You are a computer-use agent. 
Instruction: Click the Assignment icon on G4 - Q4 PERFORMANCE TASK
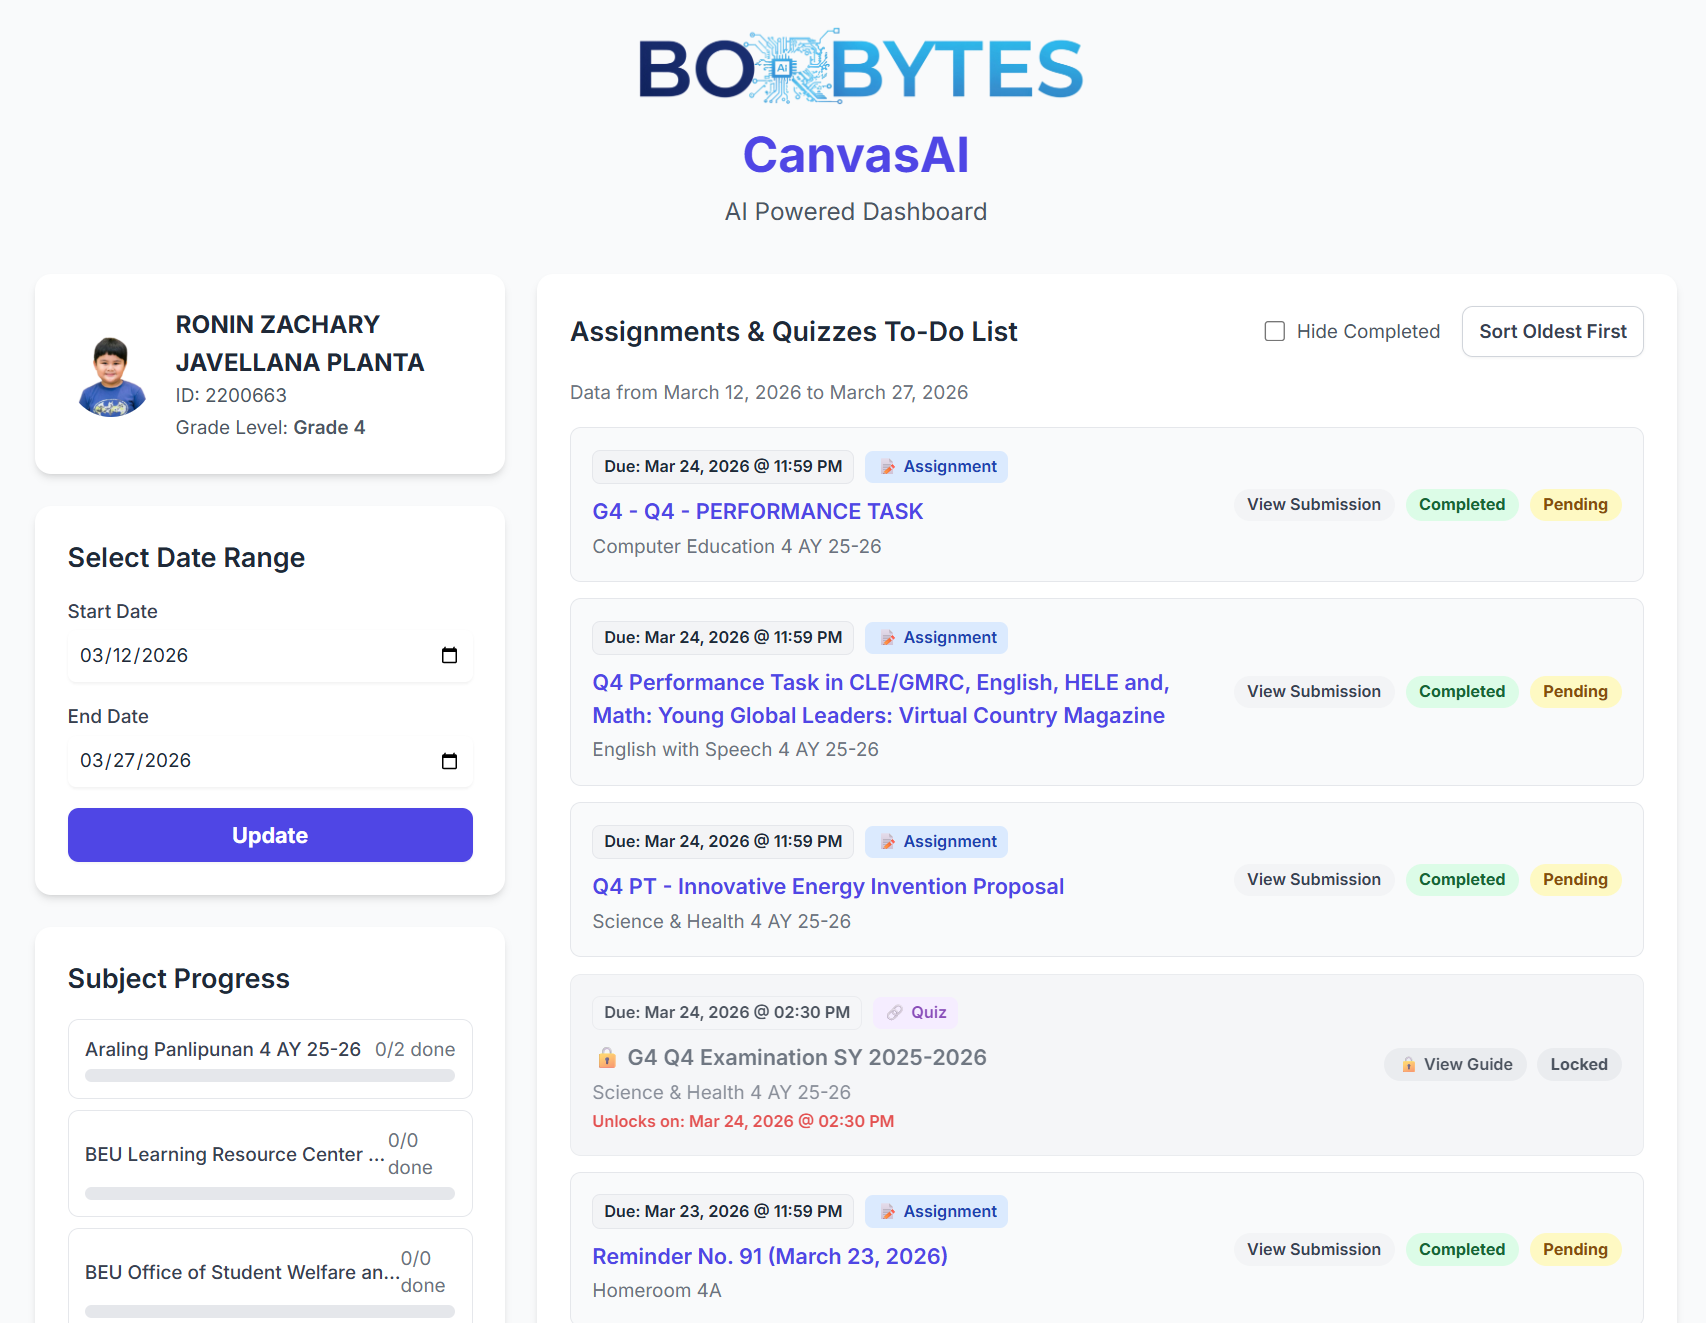pyautogui.click(x=886, y=466)
